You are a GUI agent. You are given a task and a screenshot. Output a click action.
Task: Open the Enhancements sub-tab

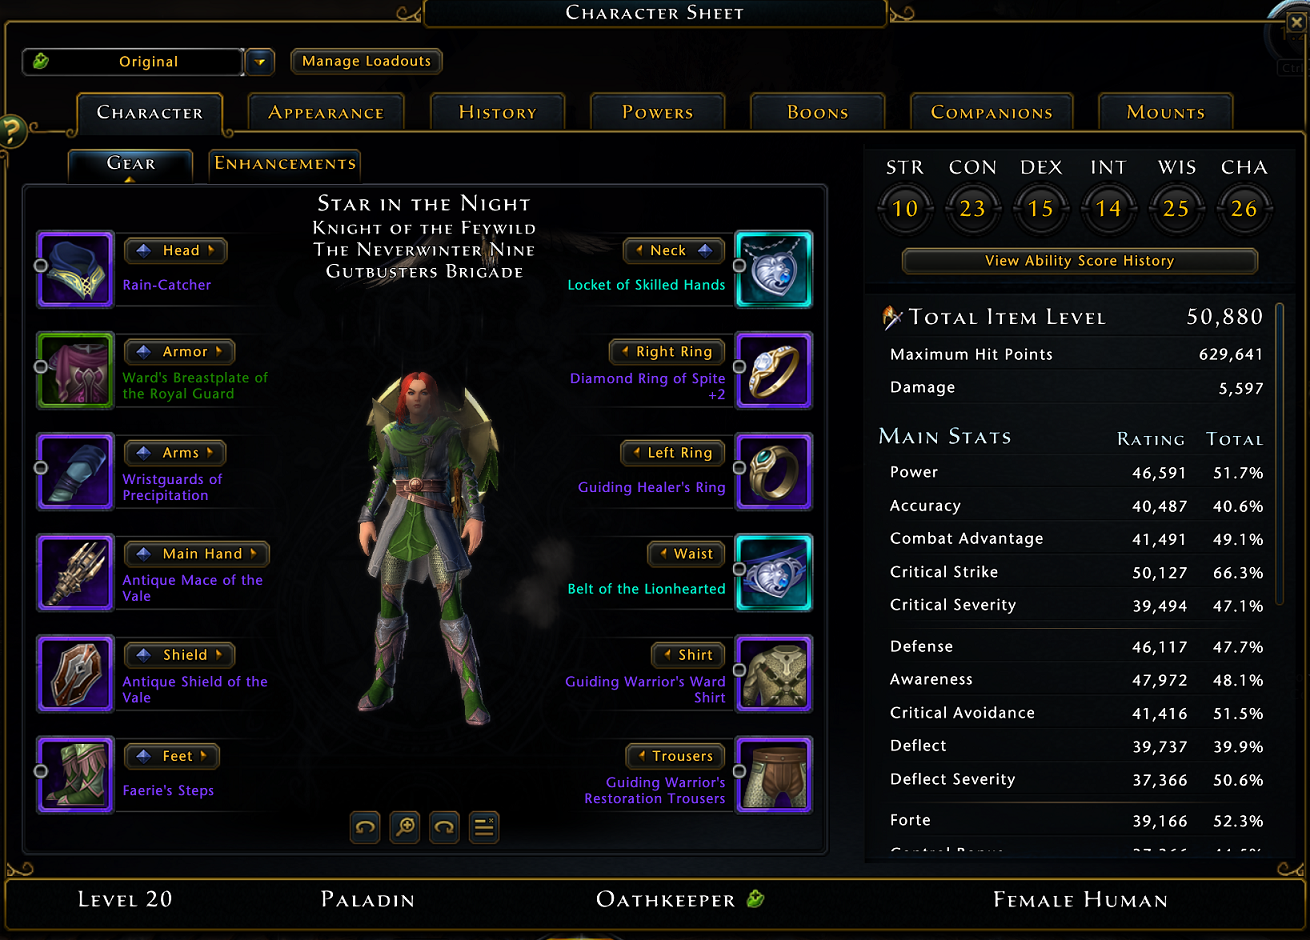pos(285,163)
